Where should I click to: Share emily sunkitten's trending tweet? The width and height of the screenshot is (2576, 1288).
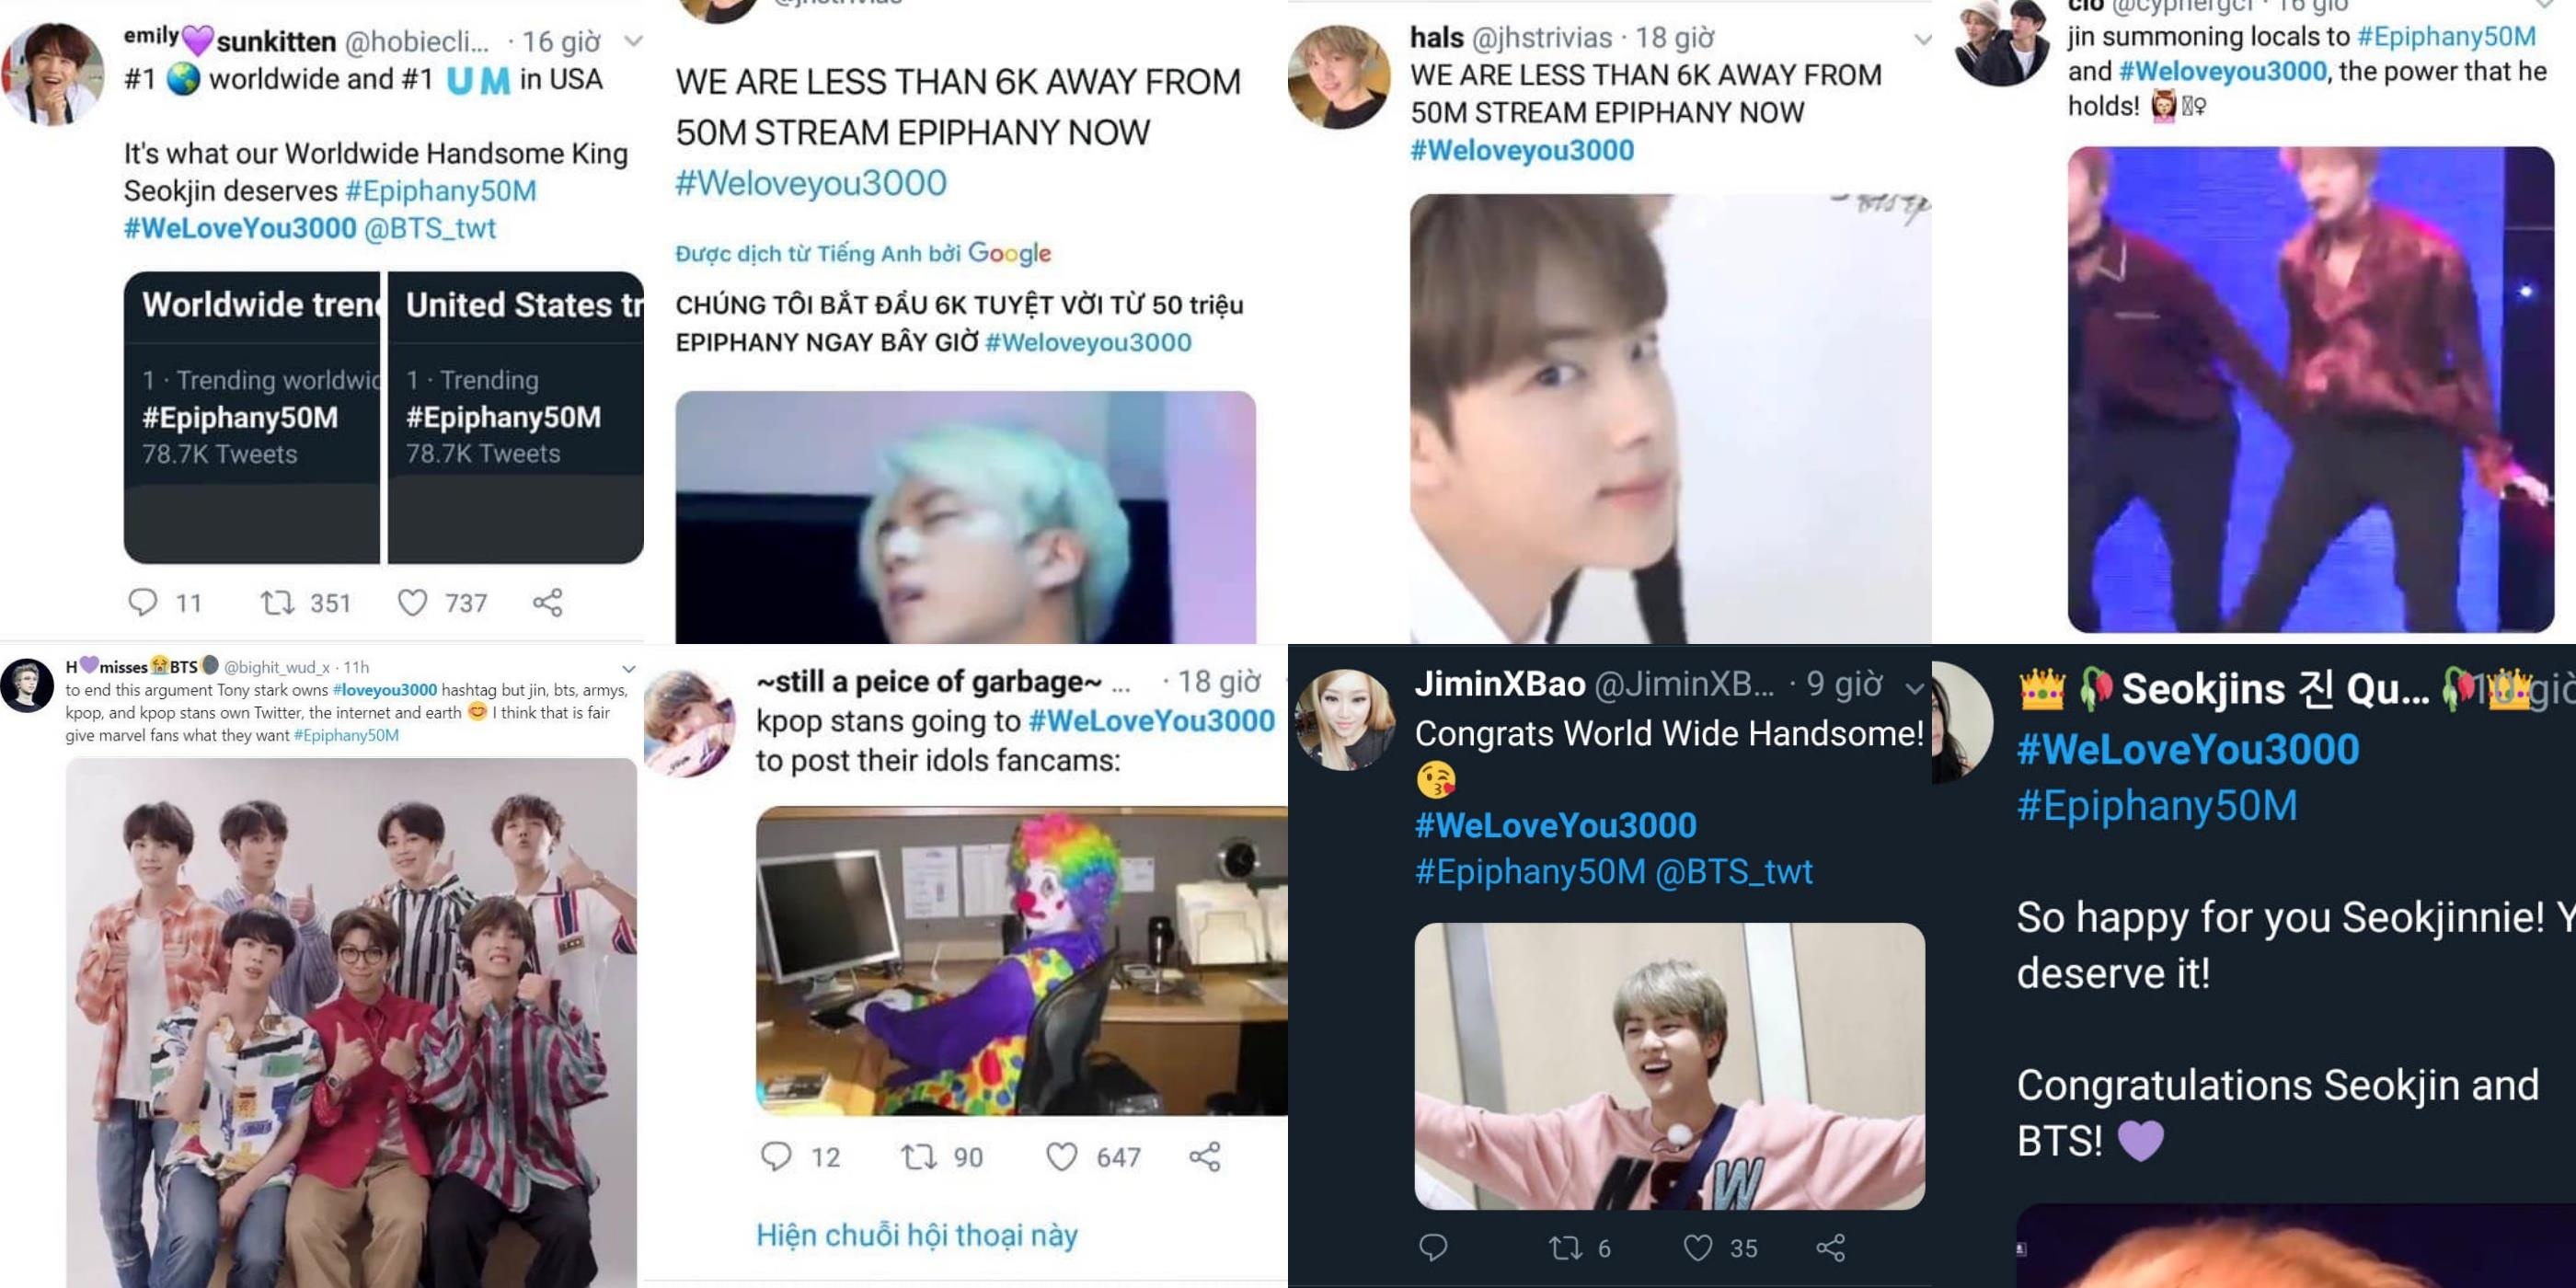coord(547,602)
